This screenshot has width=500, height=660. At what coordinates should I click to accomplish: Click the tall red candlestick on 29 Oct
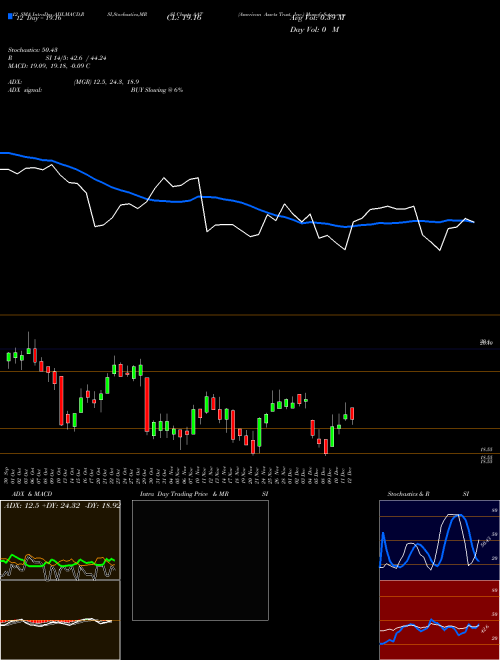tap(147, 404)
